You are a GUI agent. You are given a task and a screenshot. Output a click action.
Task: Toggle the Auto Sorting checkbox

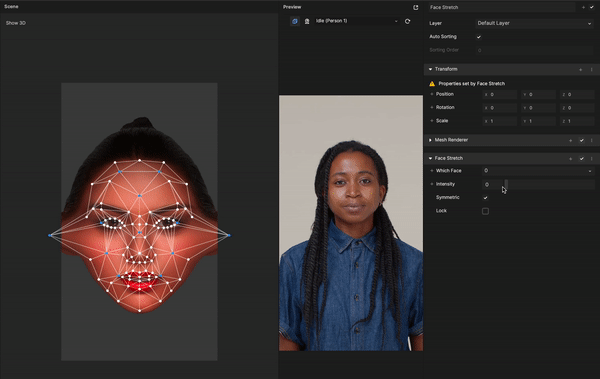(x=479, y=37)
